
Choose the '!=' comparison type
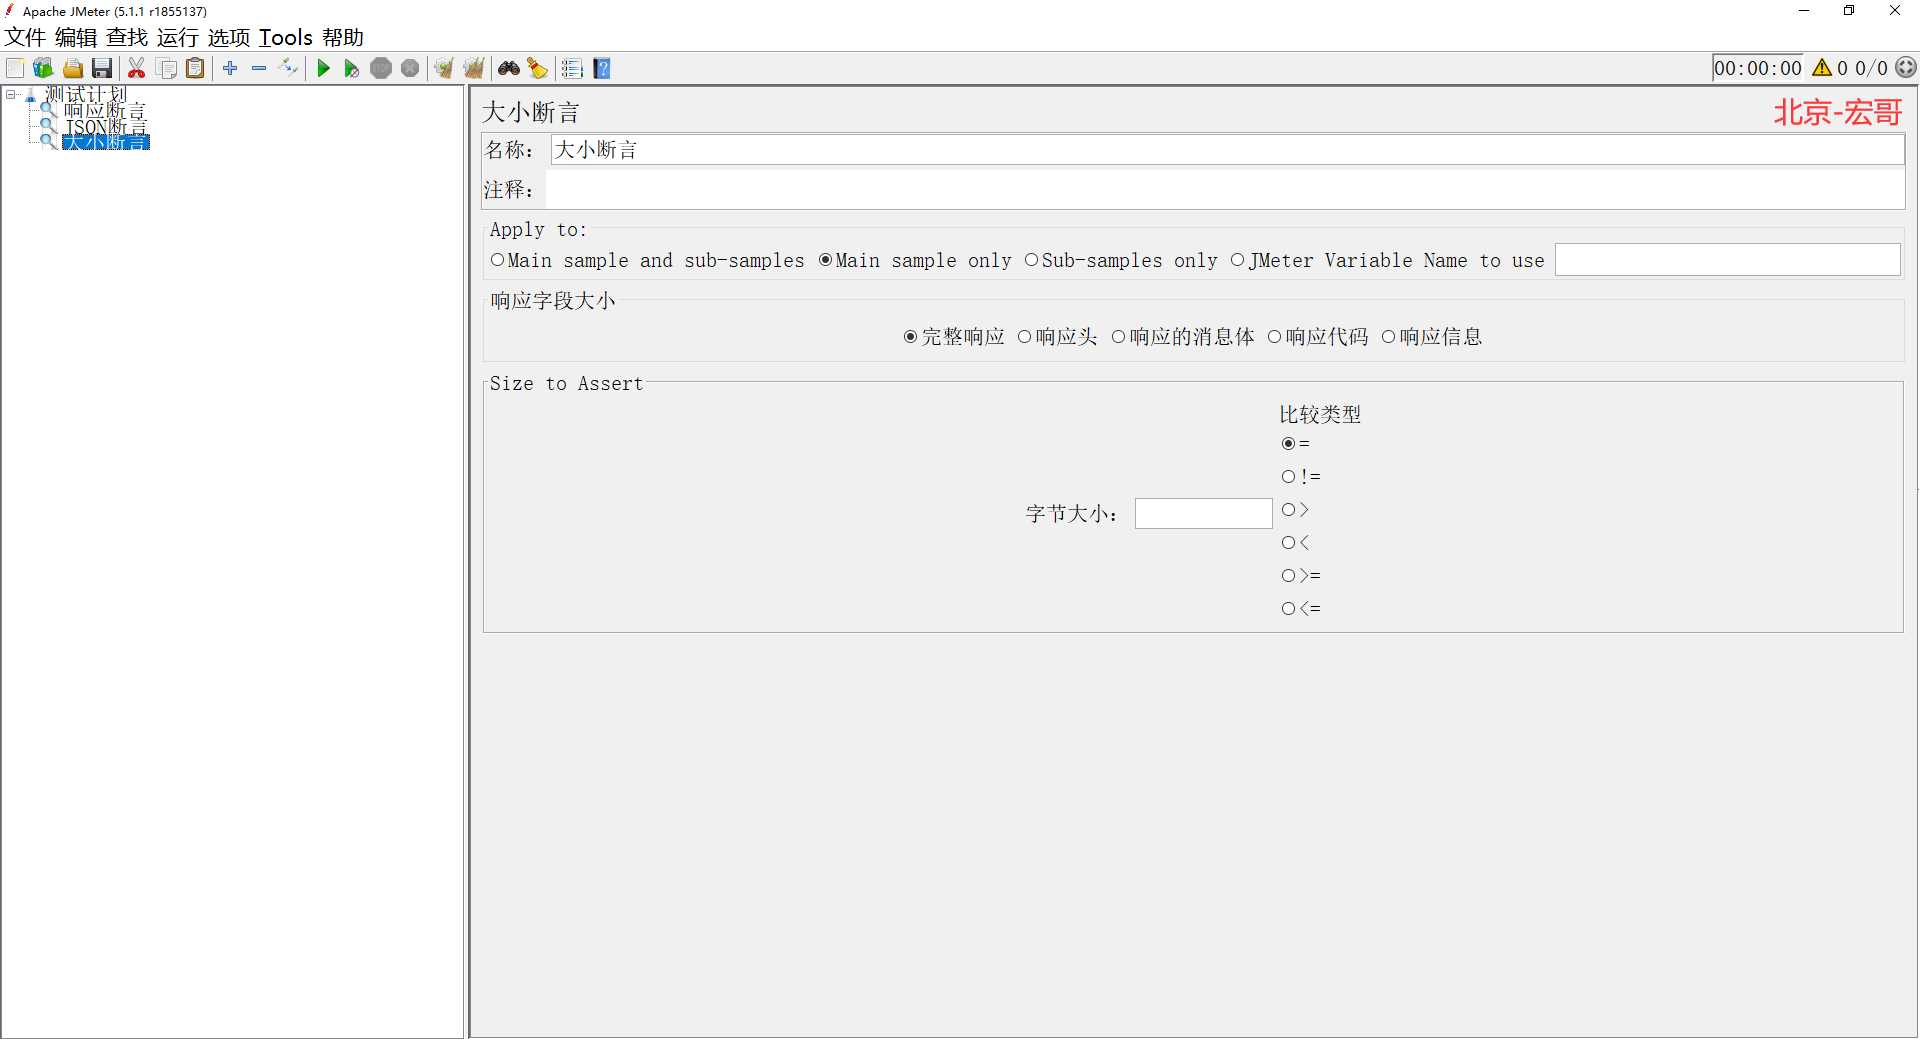point(1289,477)
